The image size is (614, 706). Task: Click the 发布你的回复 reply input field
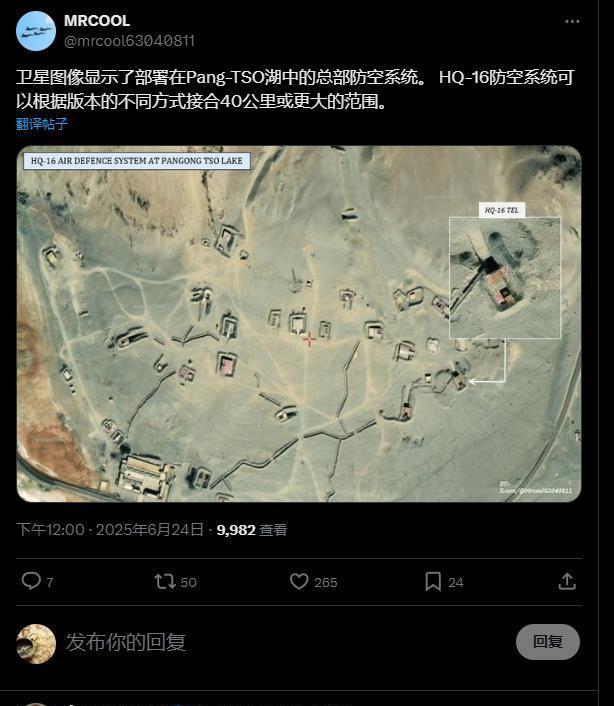point(286,642)
